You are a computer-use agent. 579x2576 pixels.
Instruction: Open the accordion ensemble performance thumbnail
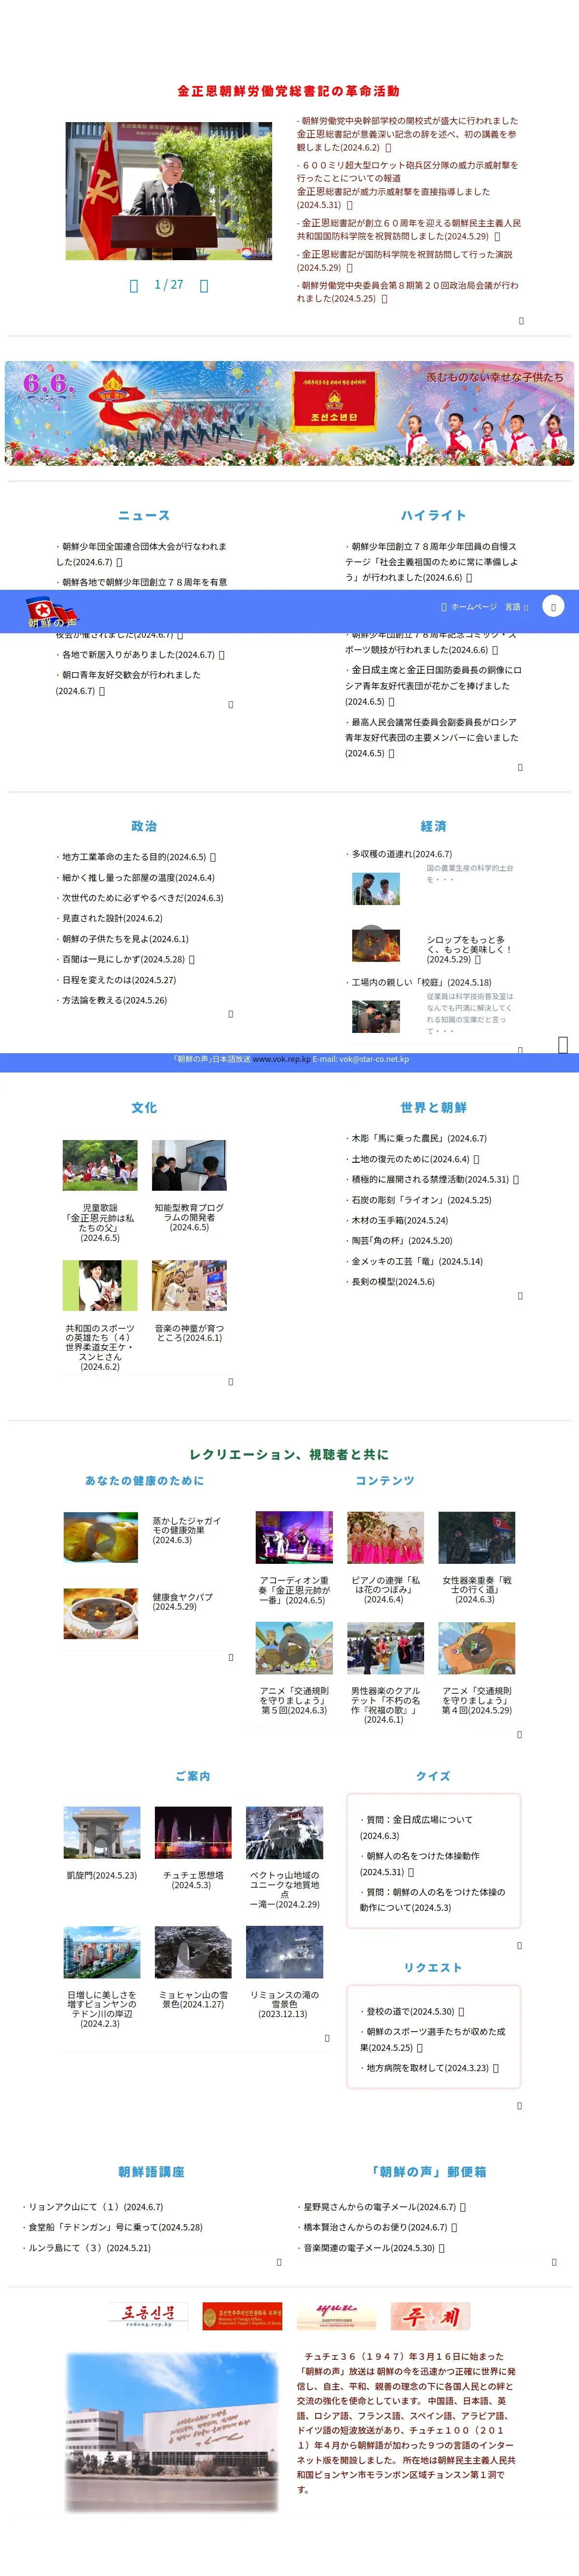[x=294, y=1537]
